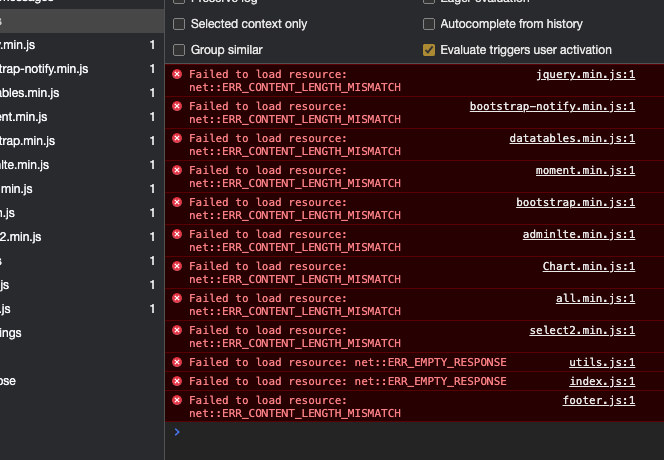Select sidebar item ending ent.min.js
The width and height of the screenshot is (664, 460).
pos(82,117)
